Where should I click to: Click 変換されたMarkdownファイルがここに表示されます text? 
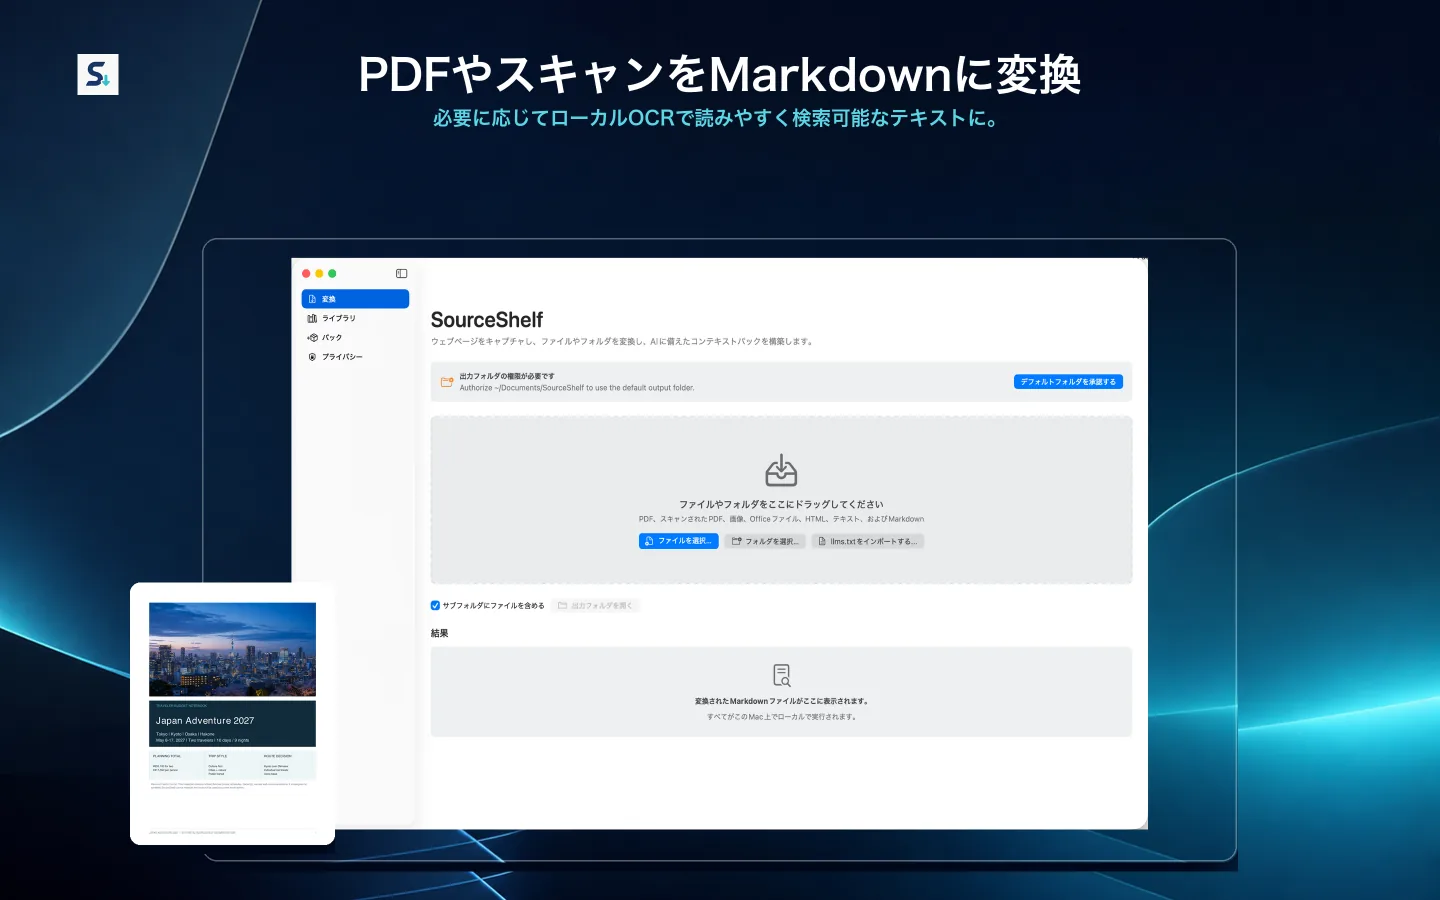pyautogui.click(x=781, y=701)
